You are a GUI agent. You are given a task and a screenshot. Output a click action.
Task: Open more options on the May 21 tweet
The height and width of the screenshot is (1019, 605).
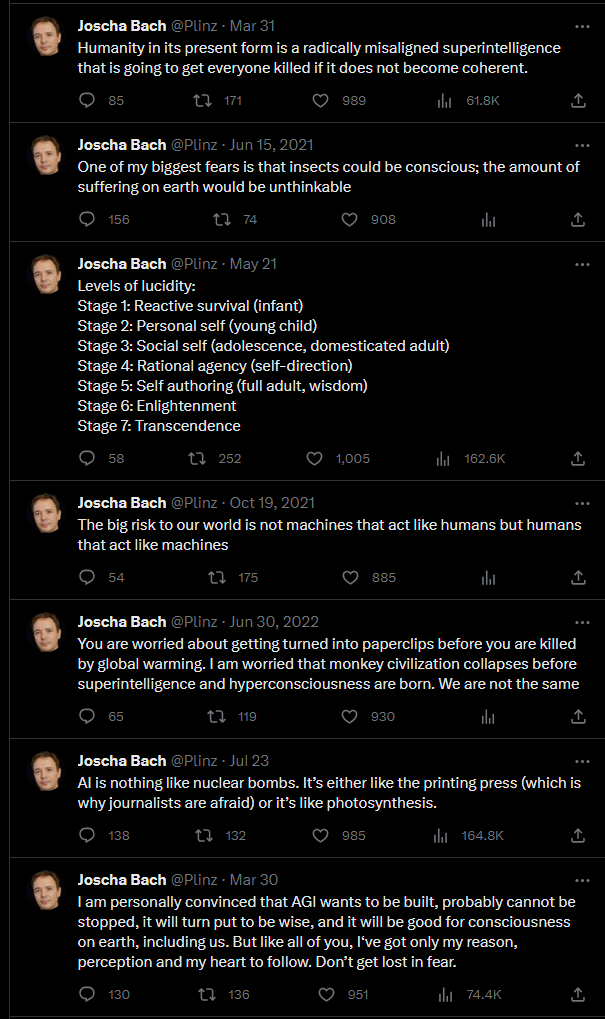click(582, 264)
